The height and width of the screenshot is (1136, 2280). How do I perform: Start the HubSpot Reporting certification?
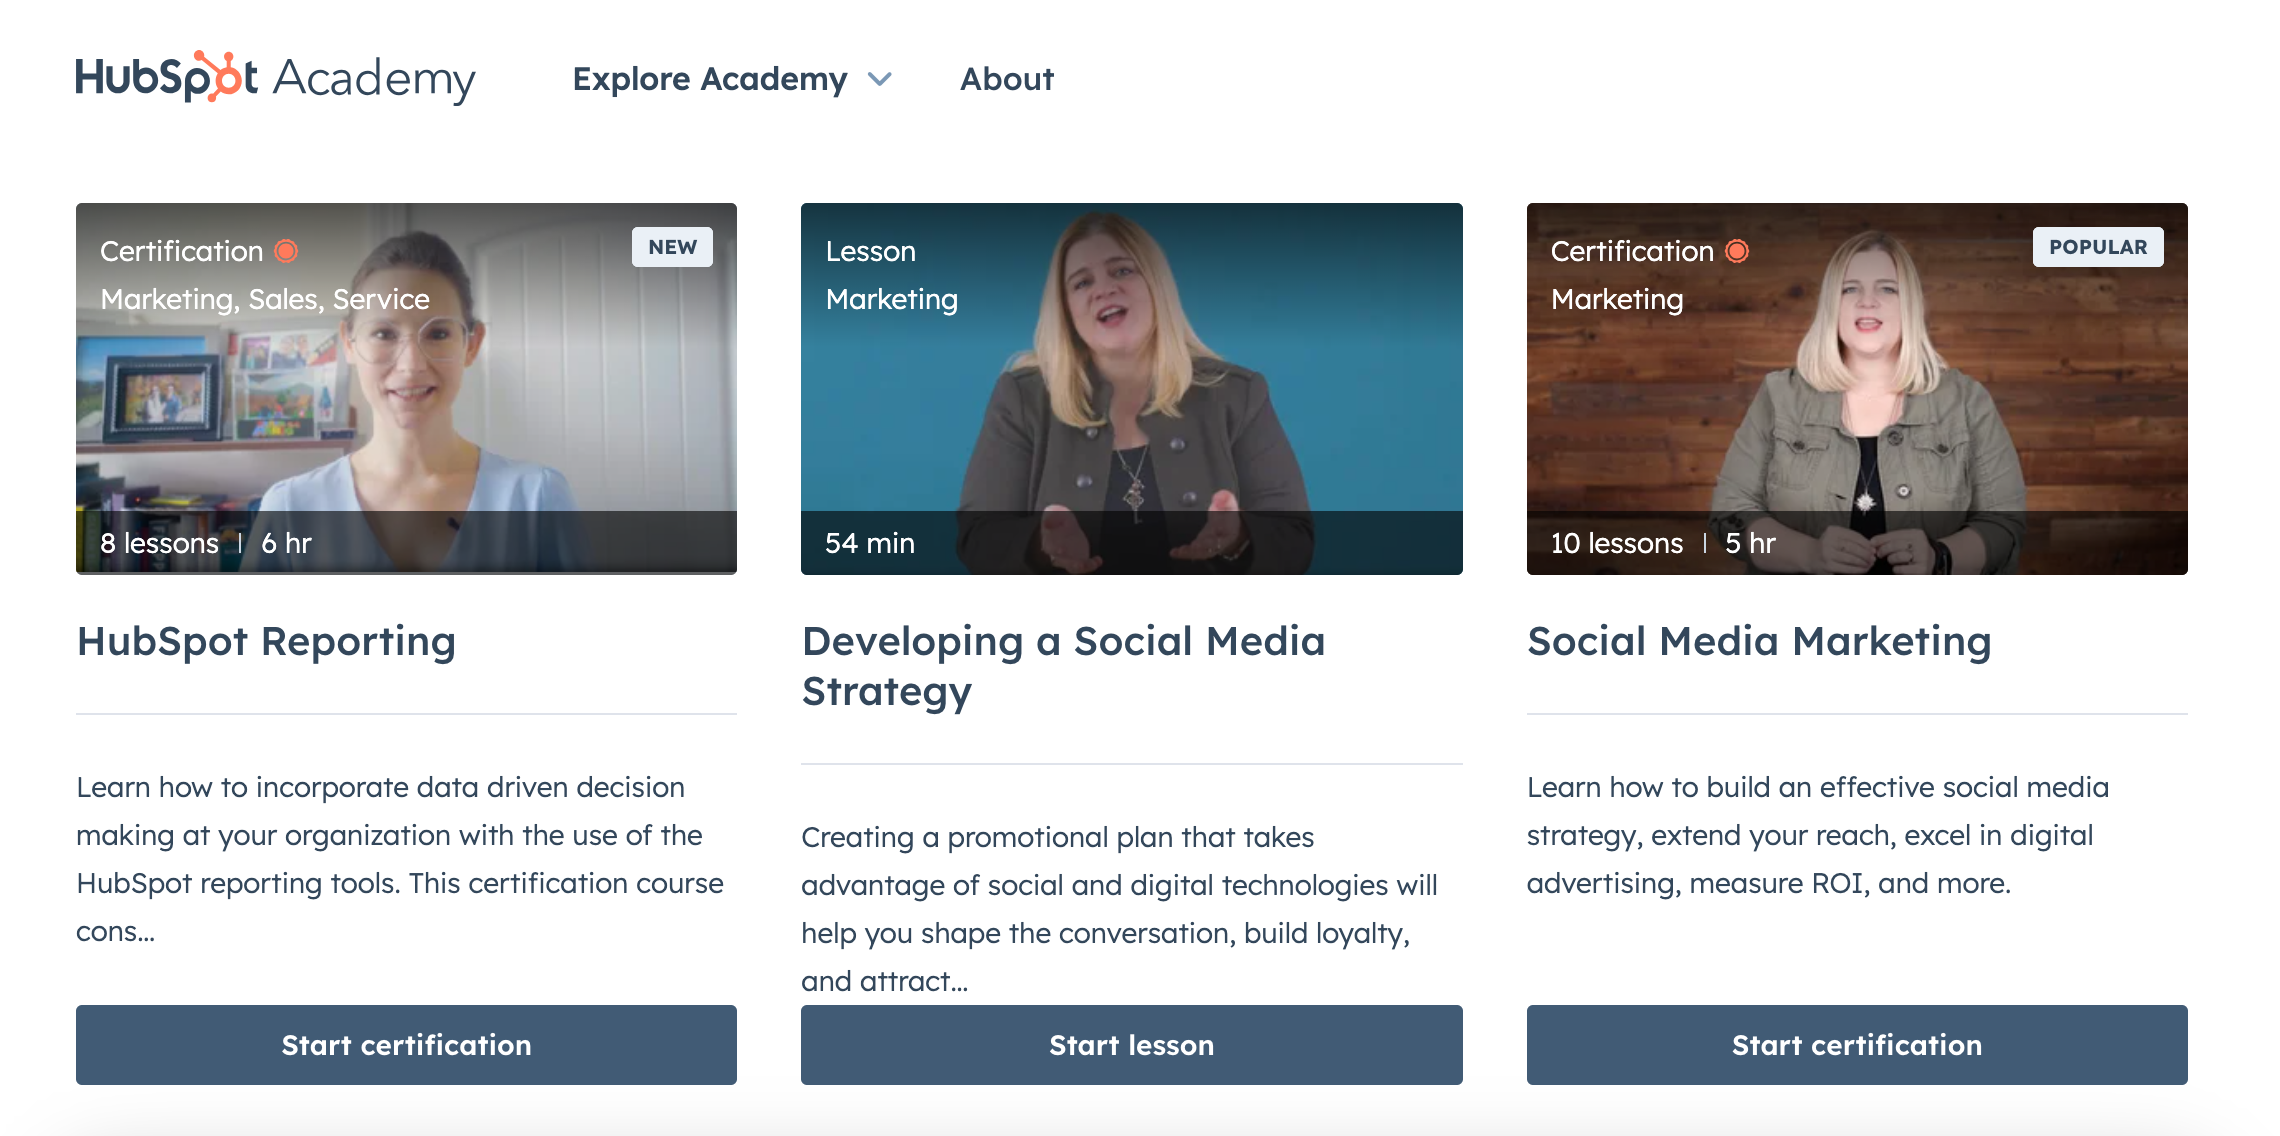tap(406, 1045)
